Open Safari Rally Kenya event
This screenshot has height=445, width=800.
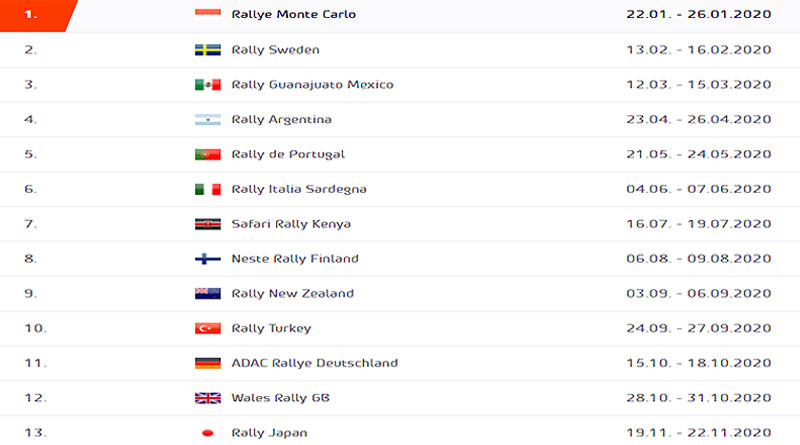pos(291,224)
